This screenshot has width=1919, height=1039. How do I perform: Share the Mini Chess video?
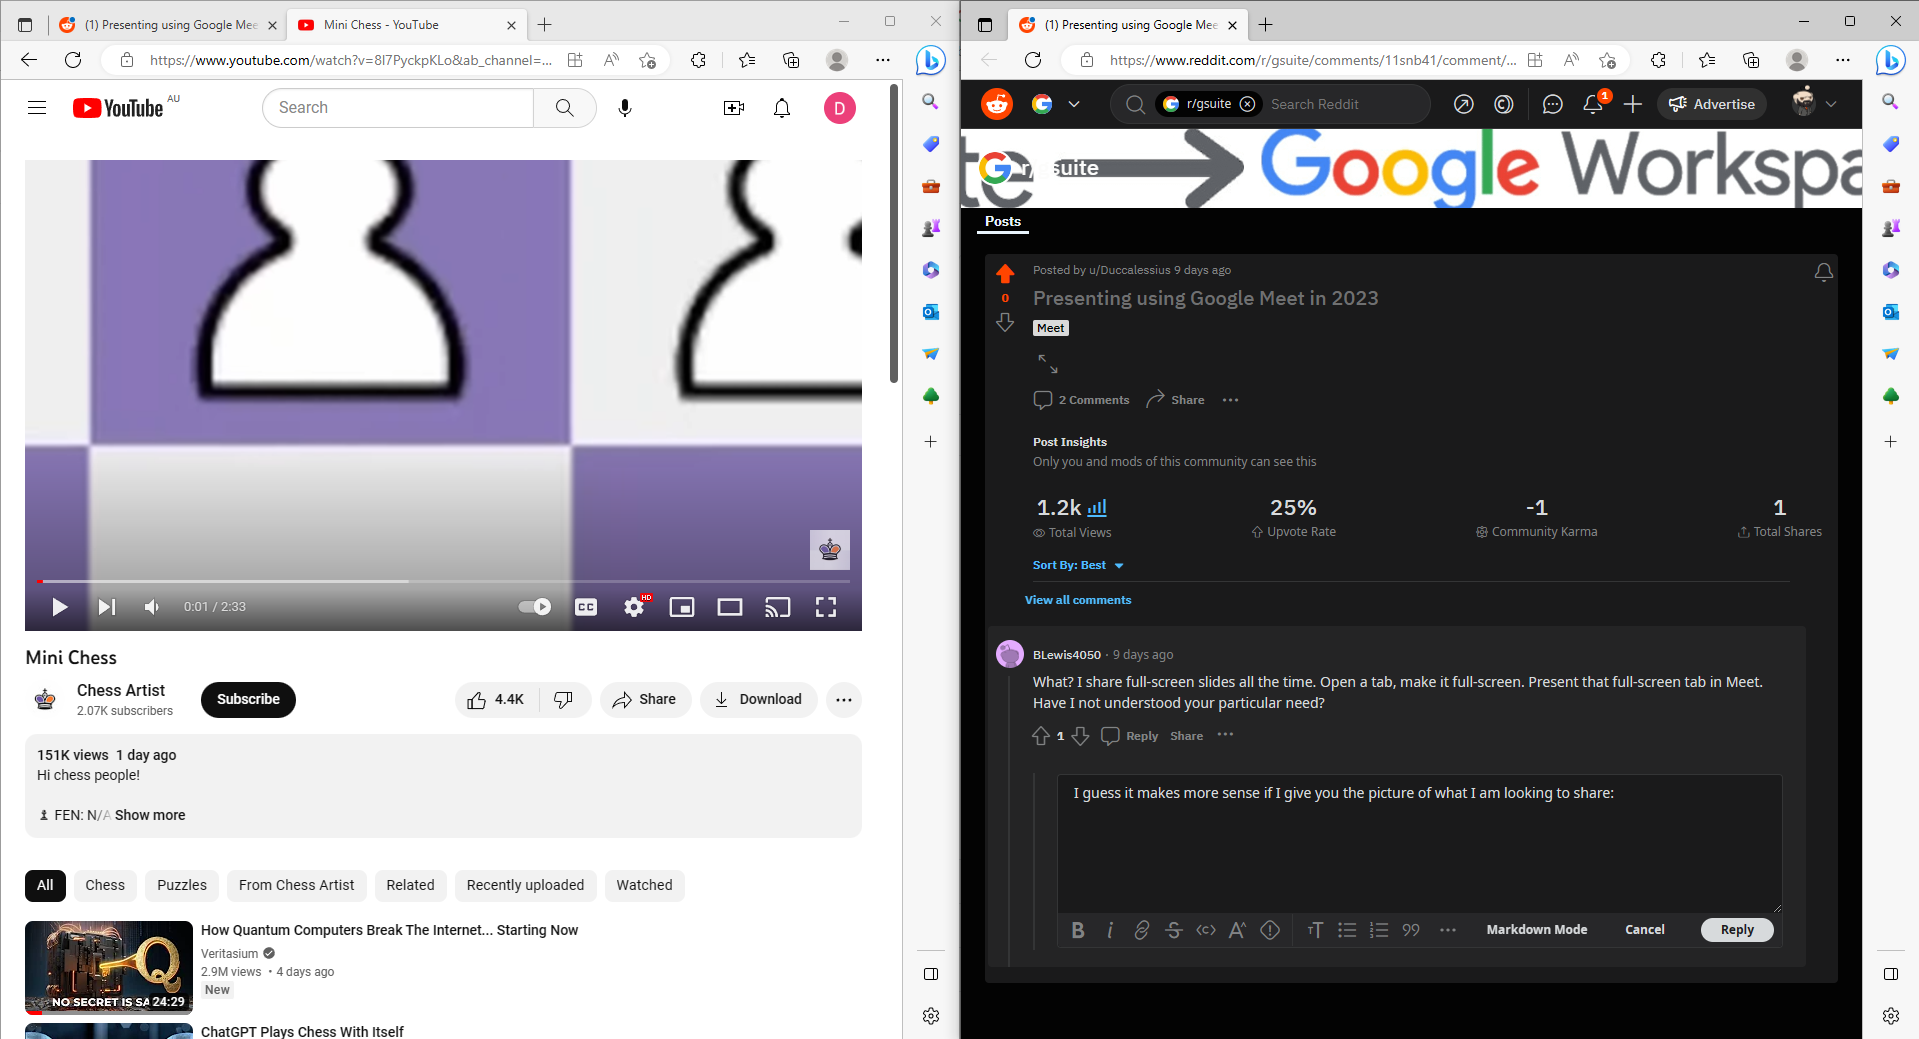[x=645, y=700]
